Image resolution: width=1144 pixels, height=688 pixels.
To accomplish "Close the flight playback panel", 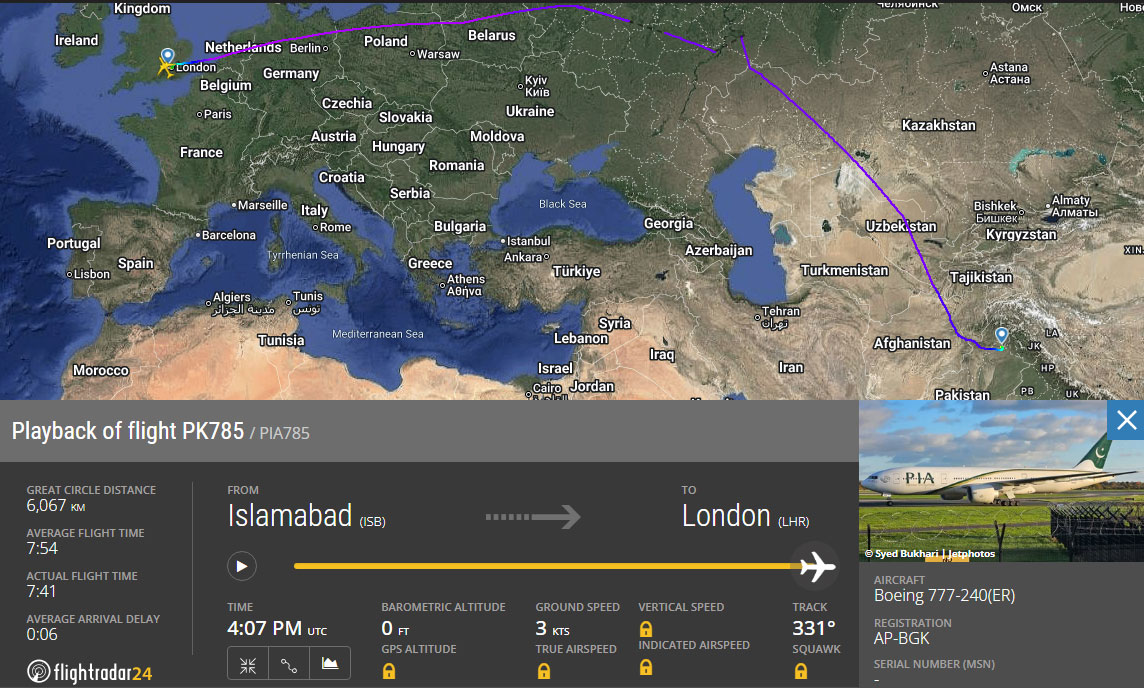I will (x=1126, y=420).
